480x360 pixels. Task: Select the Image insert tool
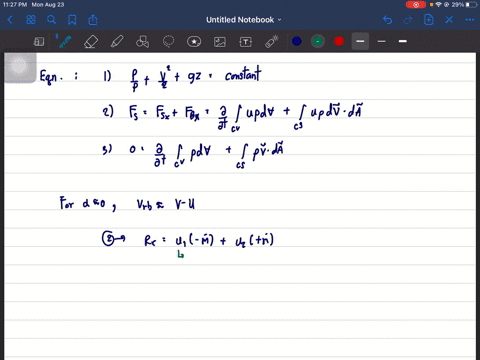220,42
